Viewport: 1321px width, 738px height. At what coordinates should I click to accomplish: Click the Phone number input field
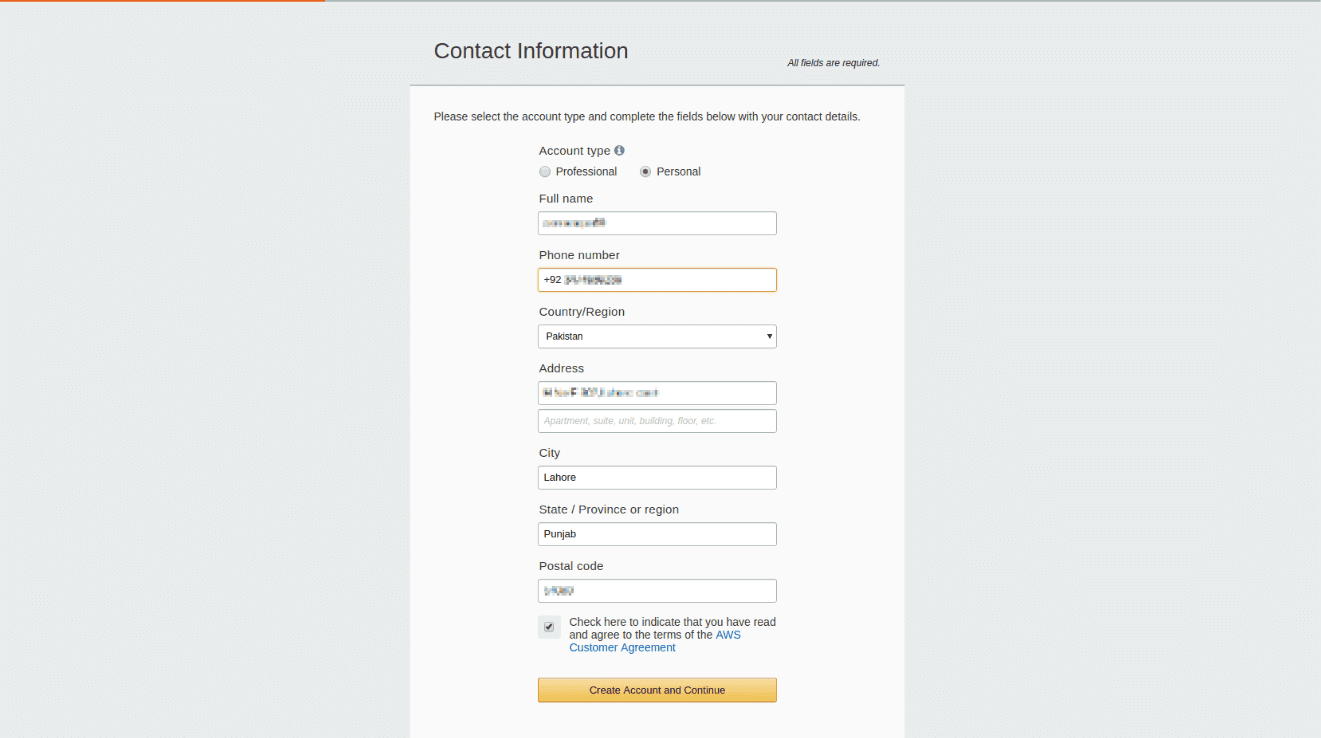point(657,279)
